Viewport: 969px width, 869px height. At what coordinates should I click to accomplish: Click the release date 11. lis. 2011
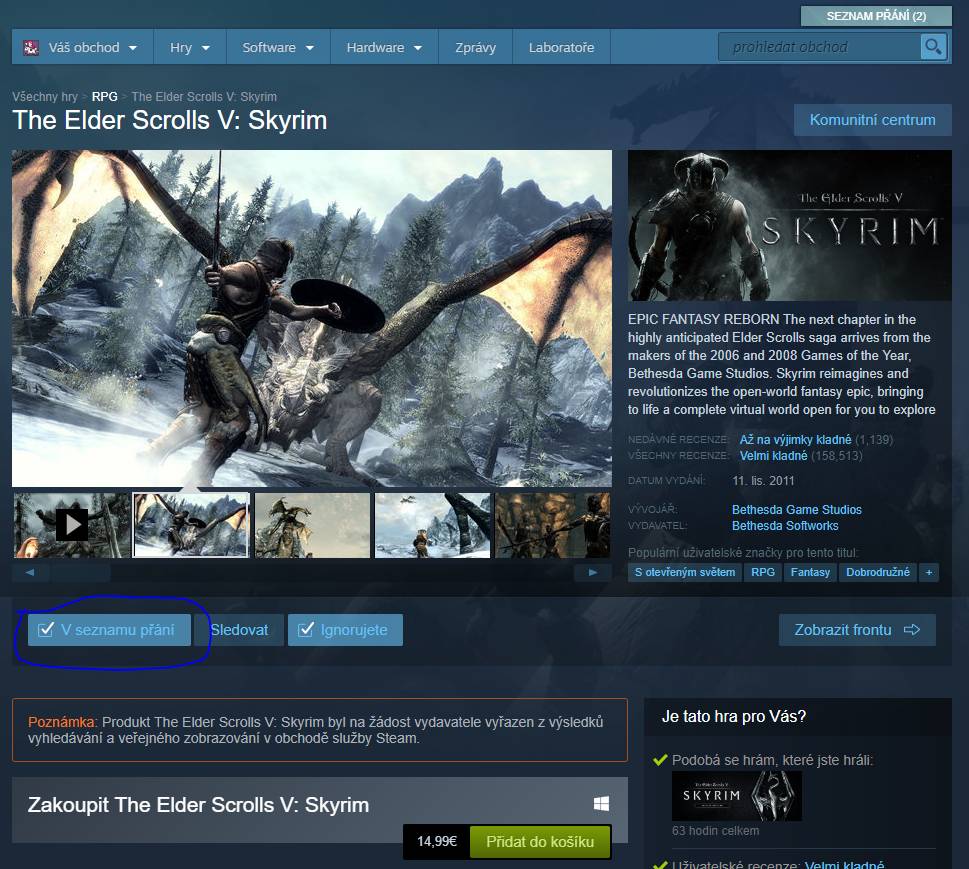(x=763, y=481)
